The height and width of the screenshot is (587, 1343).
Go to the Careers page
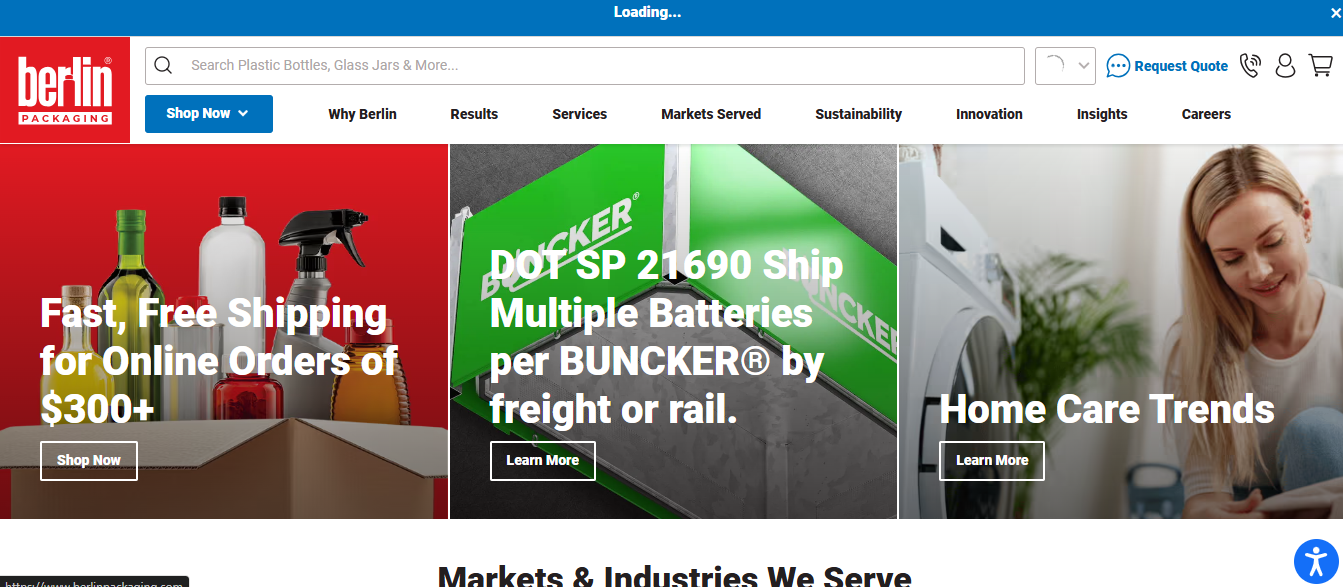tap(1206, 114)
